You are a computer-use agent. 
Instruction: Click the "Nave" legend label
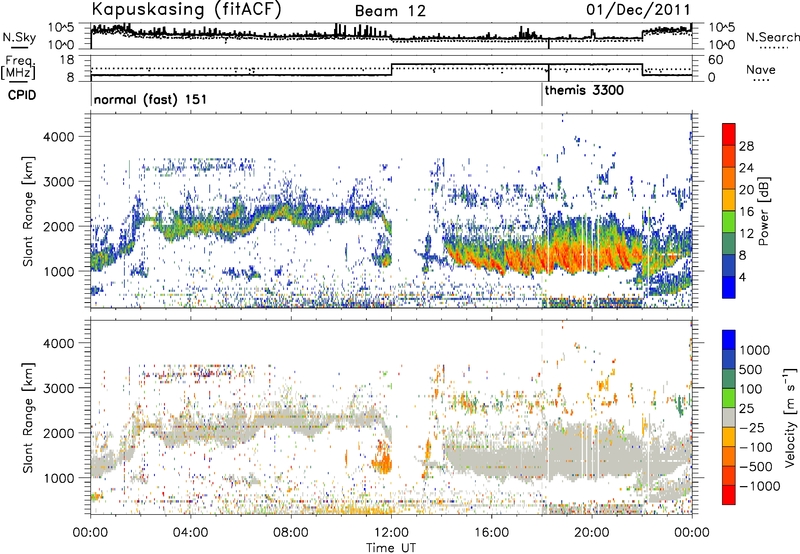pyautogui.click(x=760, y=69)
